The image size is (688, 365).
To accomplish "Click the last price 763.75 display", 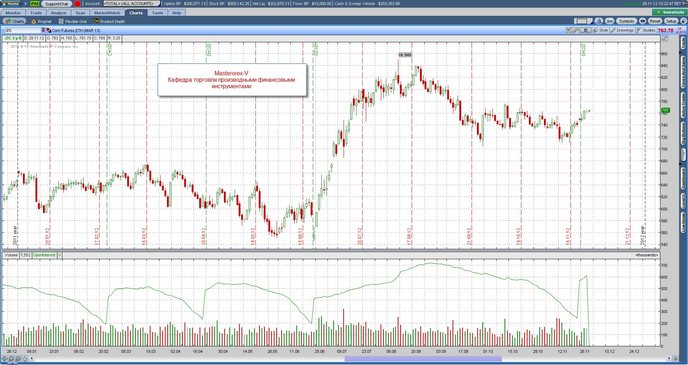I will tap(666, 30).
